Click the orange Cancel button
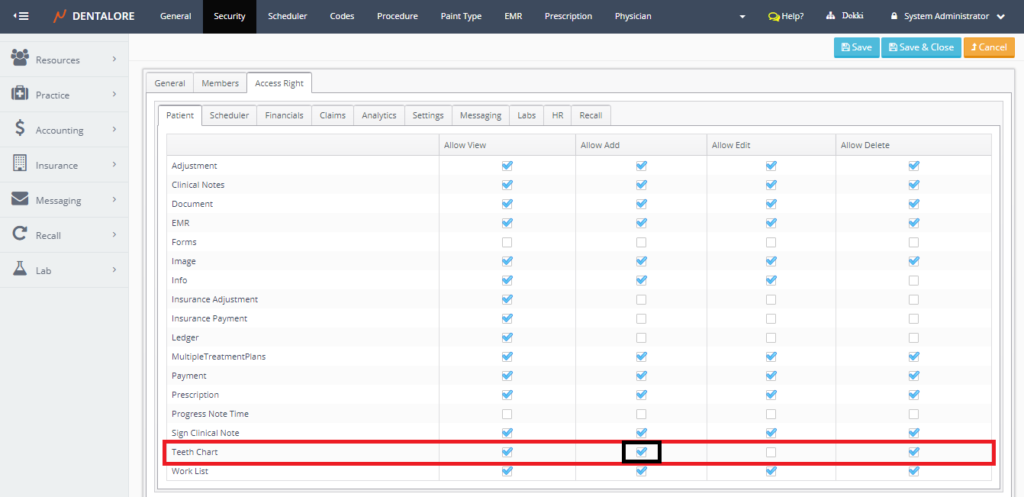1024x497 pixels. coord(988,47)
